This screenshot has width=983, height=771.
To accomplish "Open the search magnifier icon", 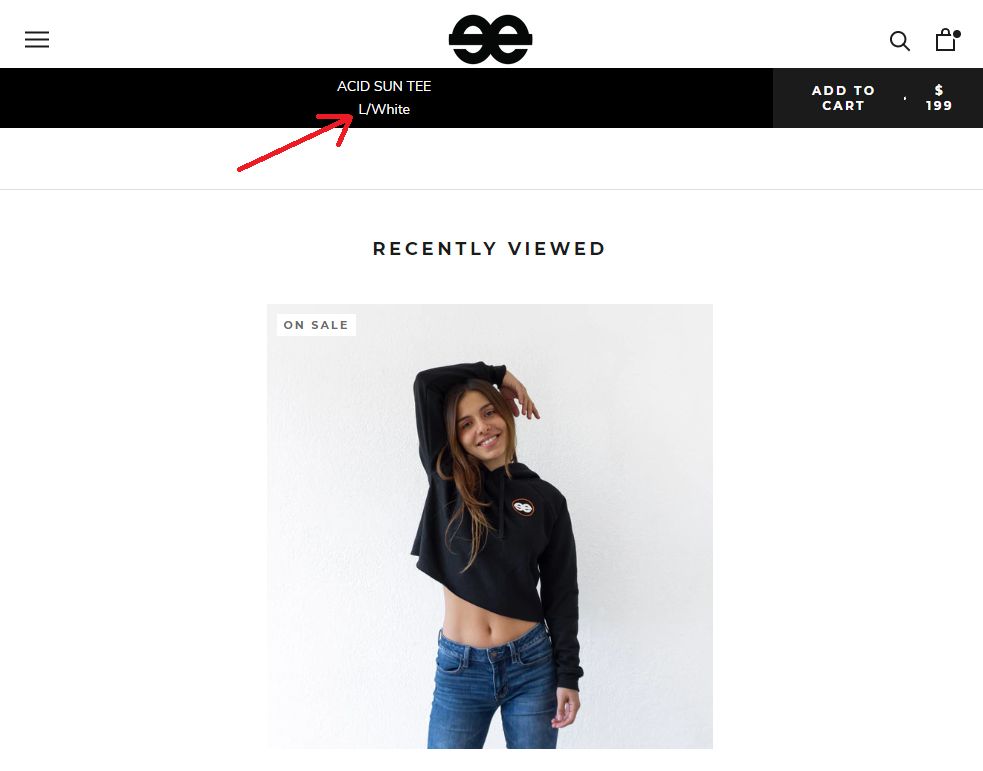I will point(900,41).
